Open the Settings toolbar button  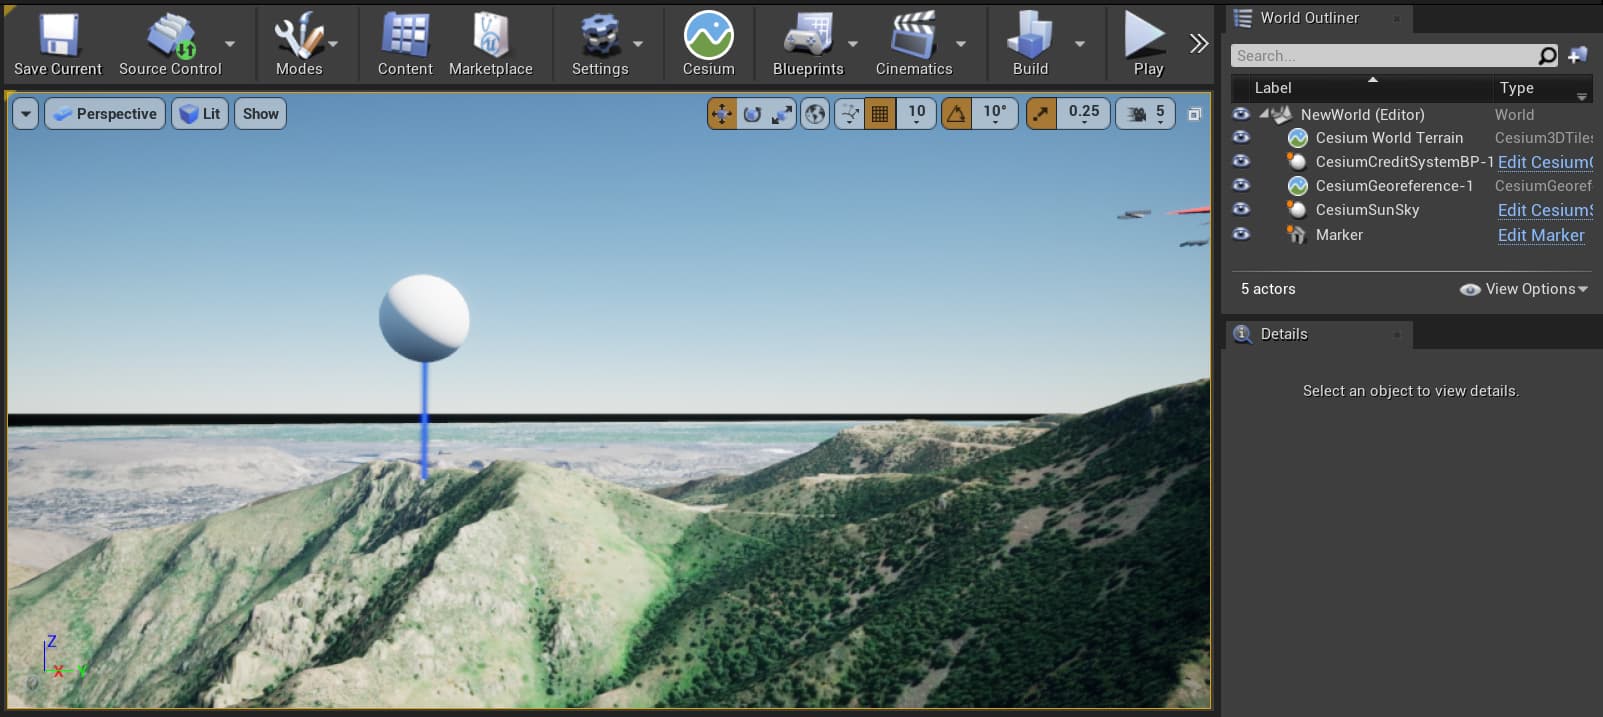tap(600, 45)
